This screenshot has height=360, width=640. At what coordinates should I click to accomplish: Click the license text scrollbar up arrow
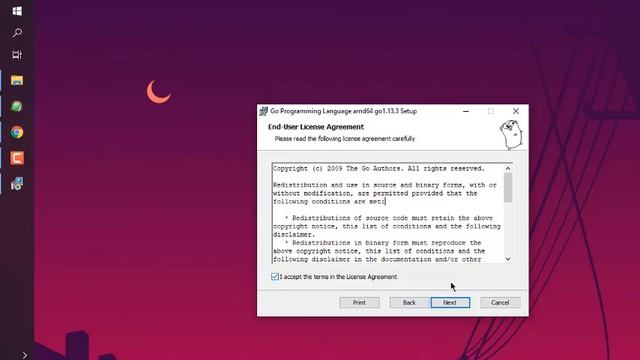coord(508,168)
